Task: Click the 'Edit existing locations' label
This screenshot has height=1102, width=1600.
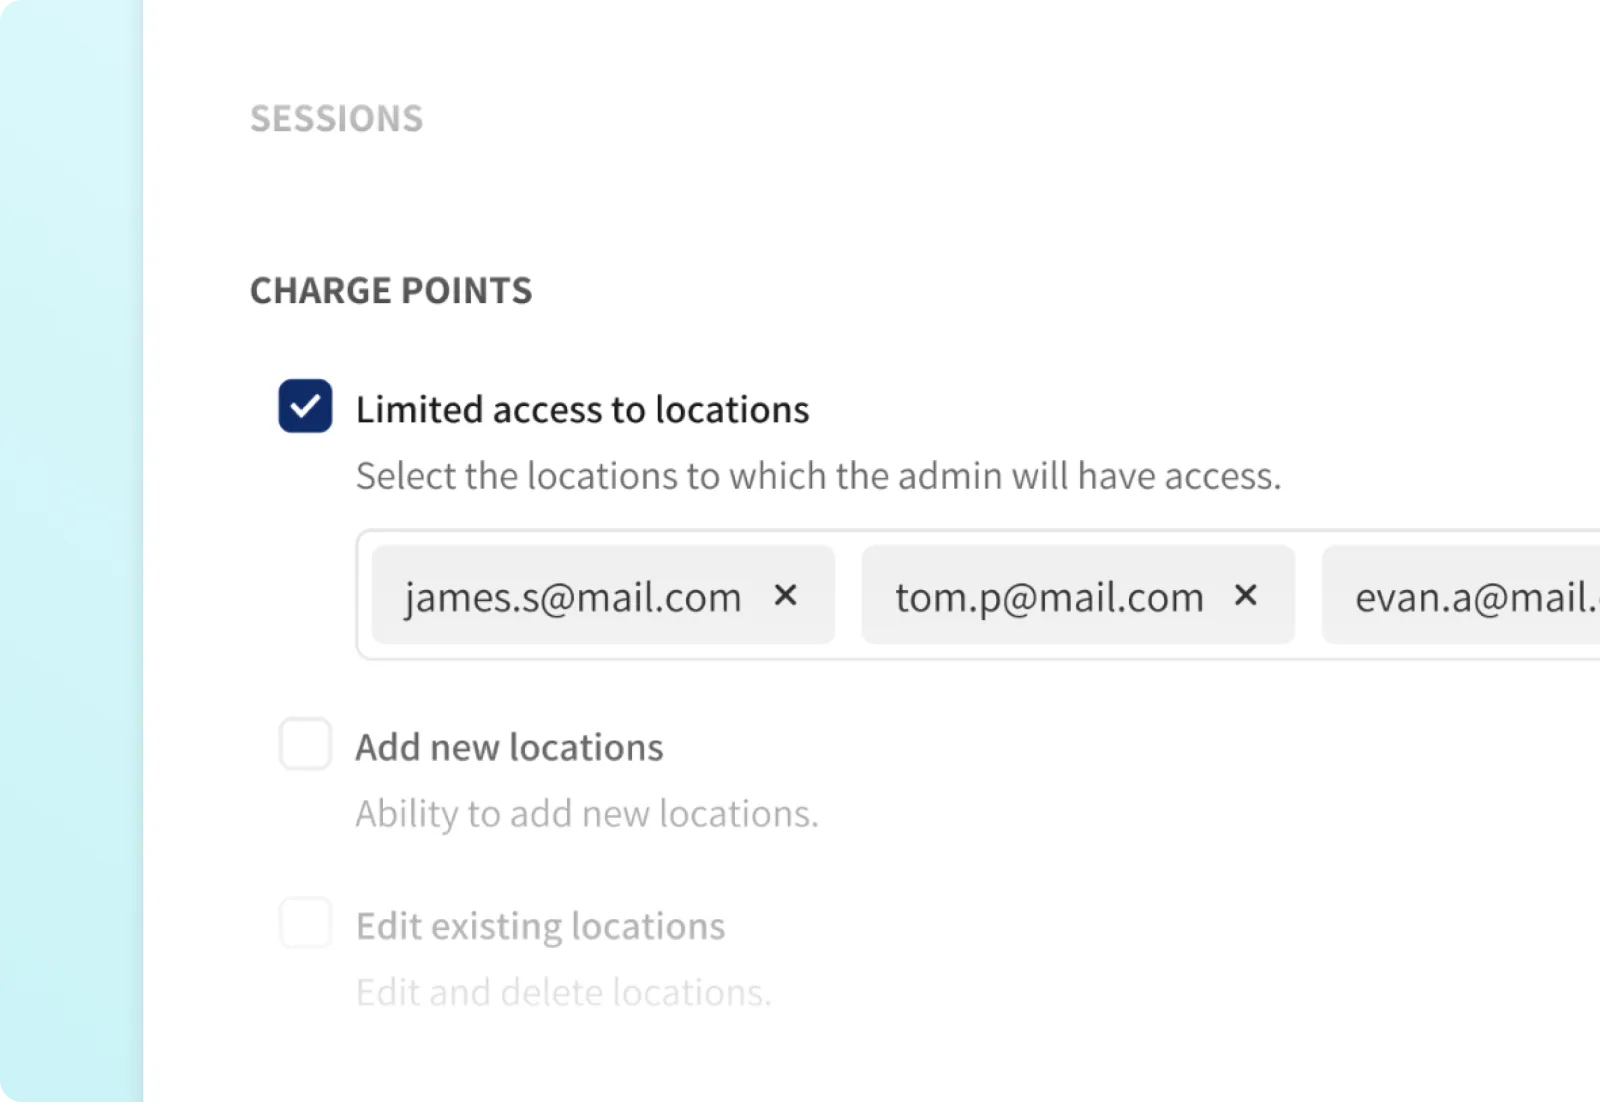Action: tap(540, 927)
